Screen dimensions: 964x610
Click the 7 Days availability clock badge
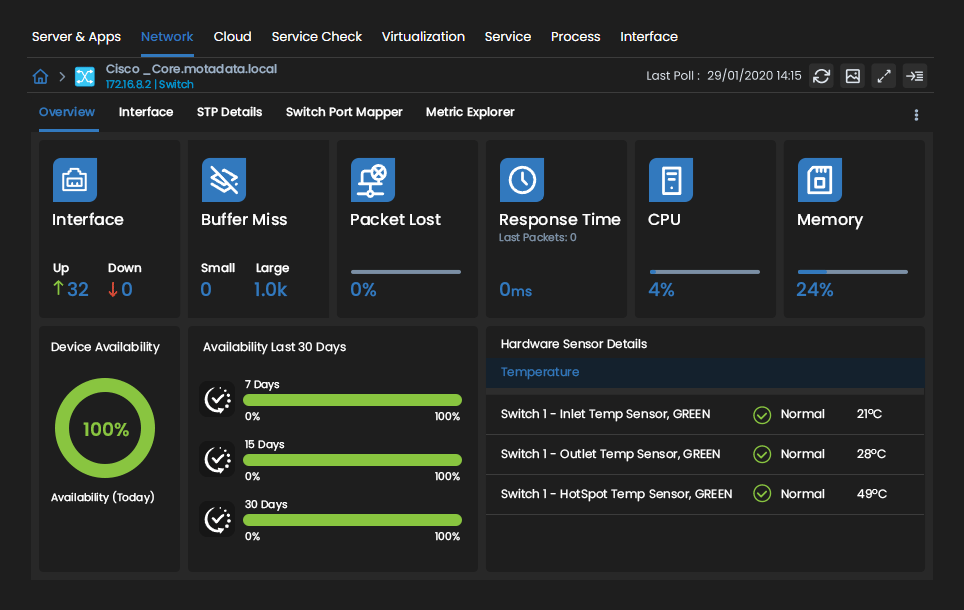(217, 399)
